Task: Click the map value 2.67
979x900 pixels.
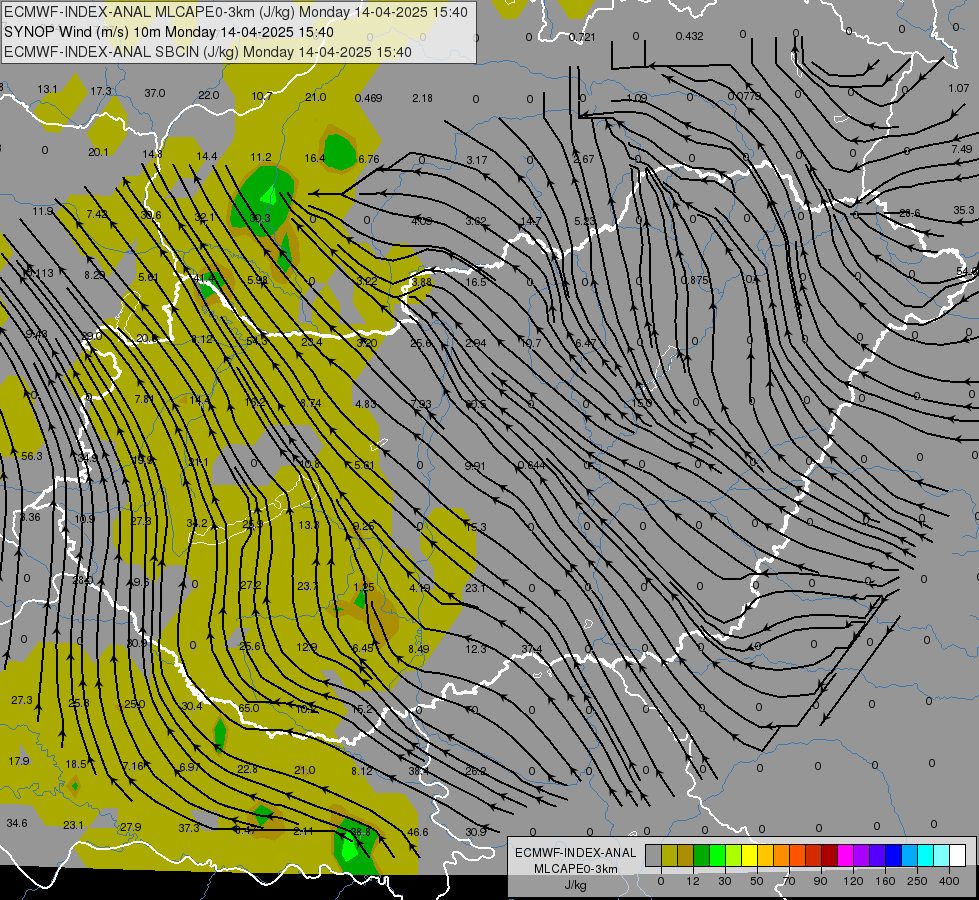Action: [584, 159]
